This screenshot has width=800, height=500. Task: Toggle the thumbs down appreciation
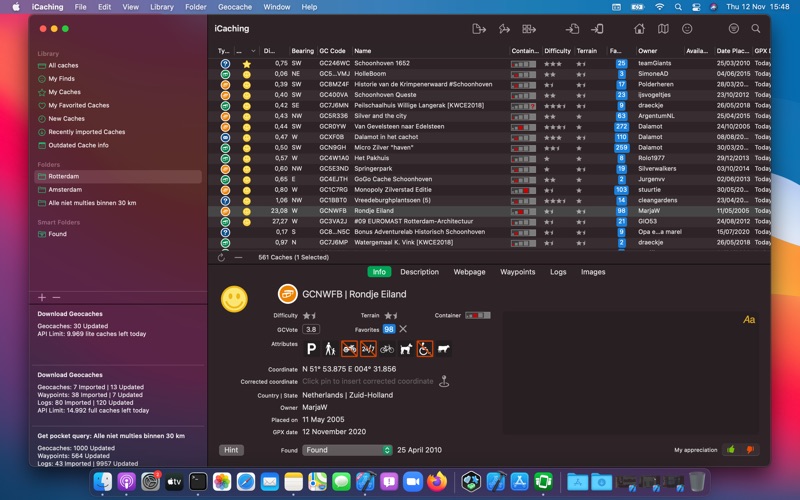[750, 450]
